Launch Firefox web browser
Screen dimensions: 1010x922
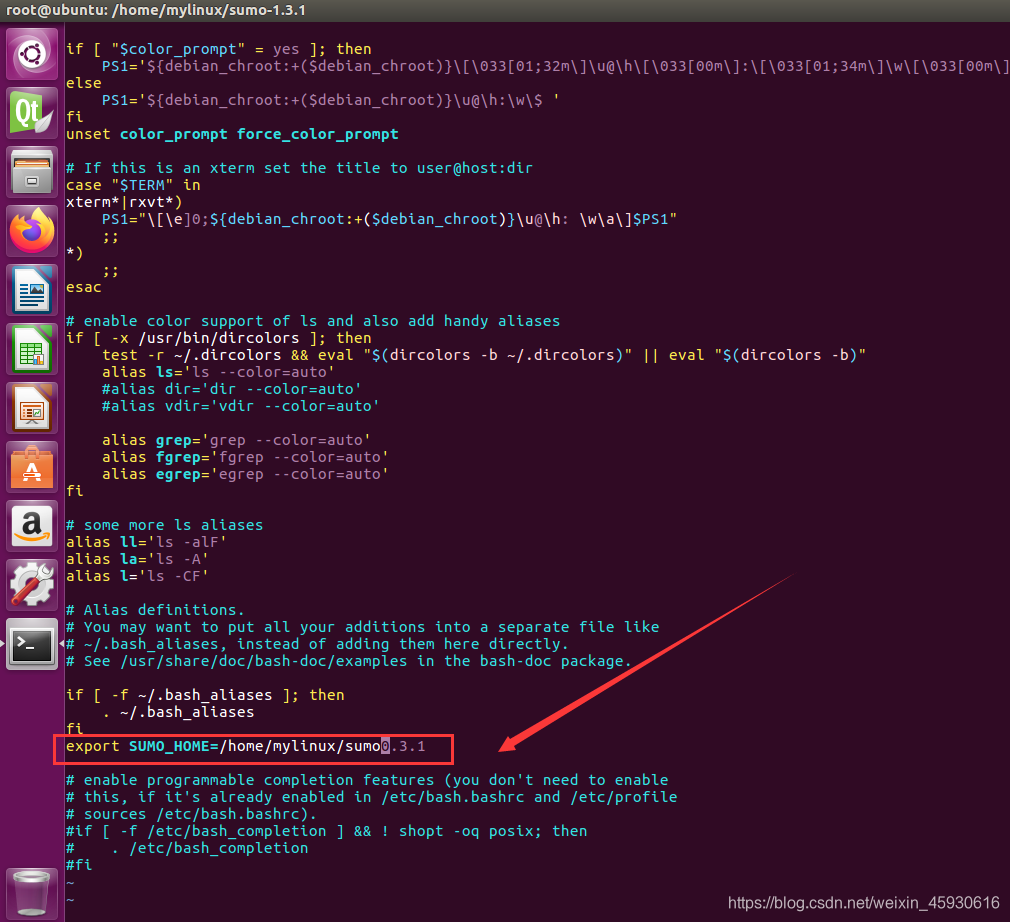tap(32, 231)
